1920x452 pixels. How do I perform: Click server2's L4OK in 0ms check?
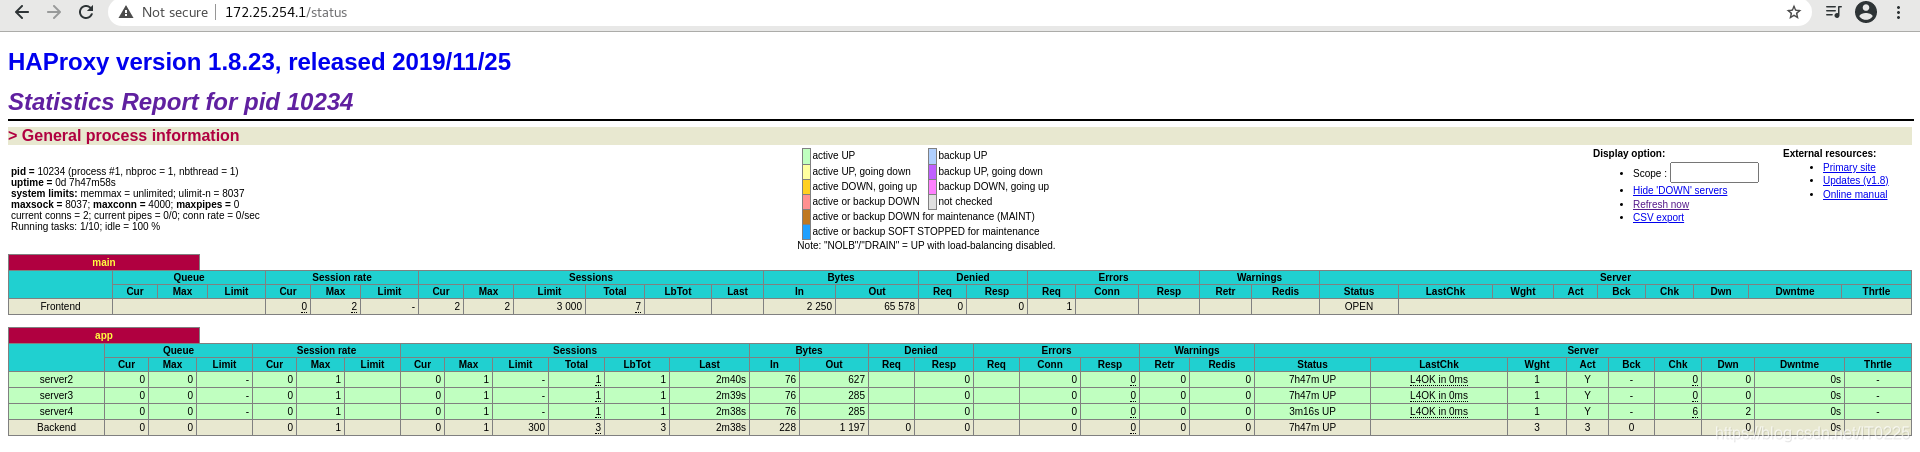point(1438,379)
